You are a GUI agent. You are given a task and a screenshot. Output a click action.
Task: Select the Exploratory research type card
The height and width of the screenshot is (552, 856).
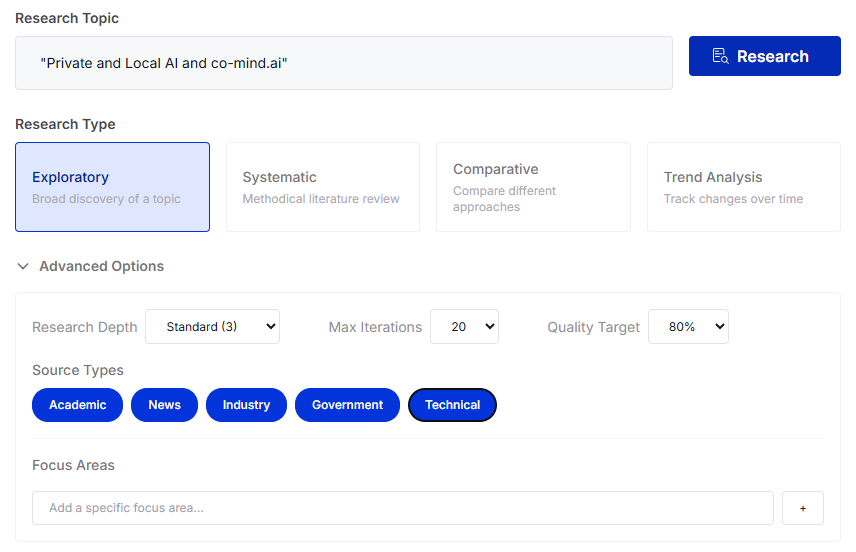point(112,187)
